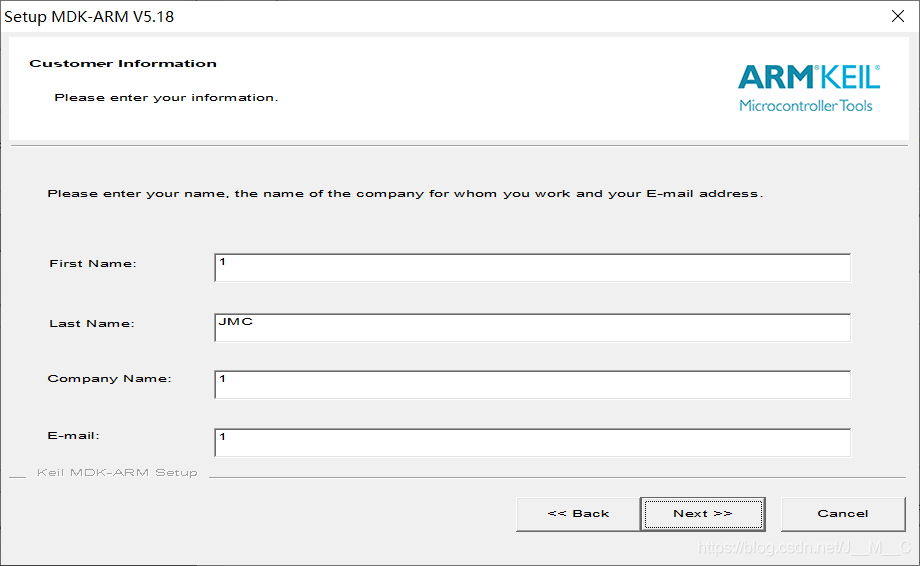Viewport: 920px width, 566px height.
Task: Click the Customer Information heading
Action: pyautogui.click(x=123, y=63)
